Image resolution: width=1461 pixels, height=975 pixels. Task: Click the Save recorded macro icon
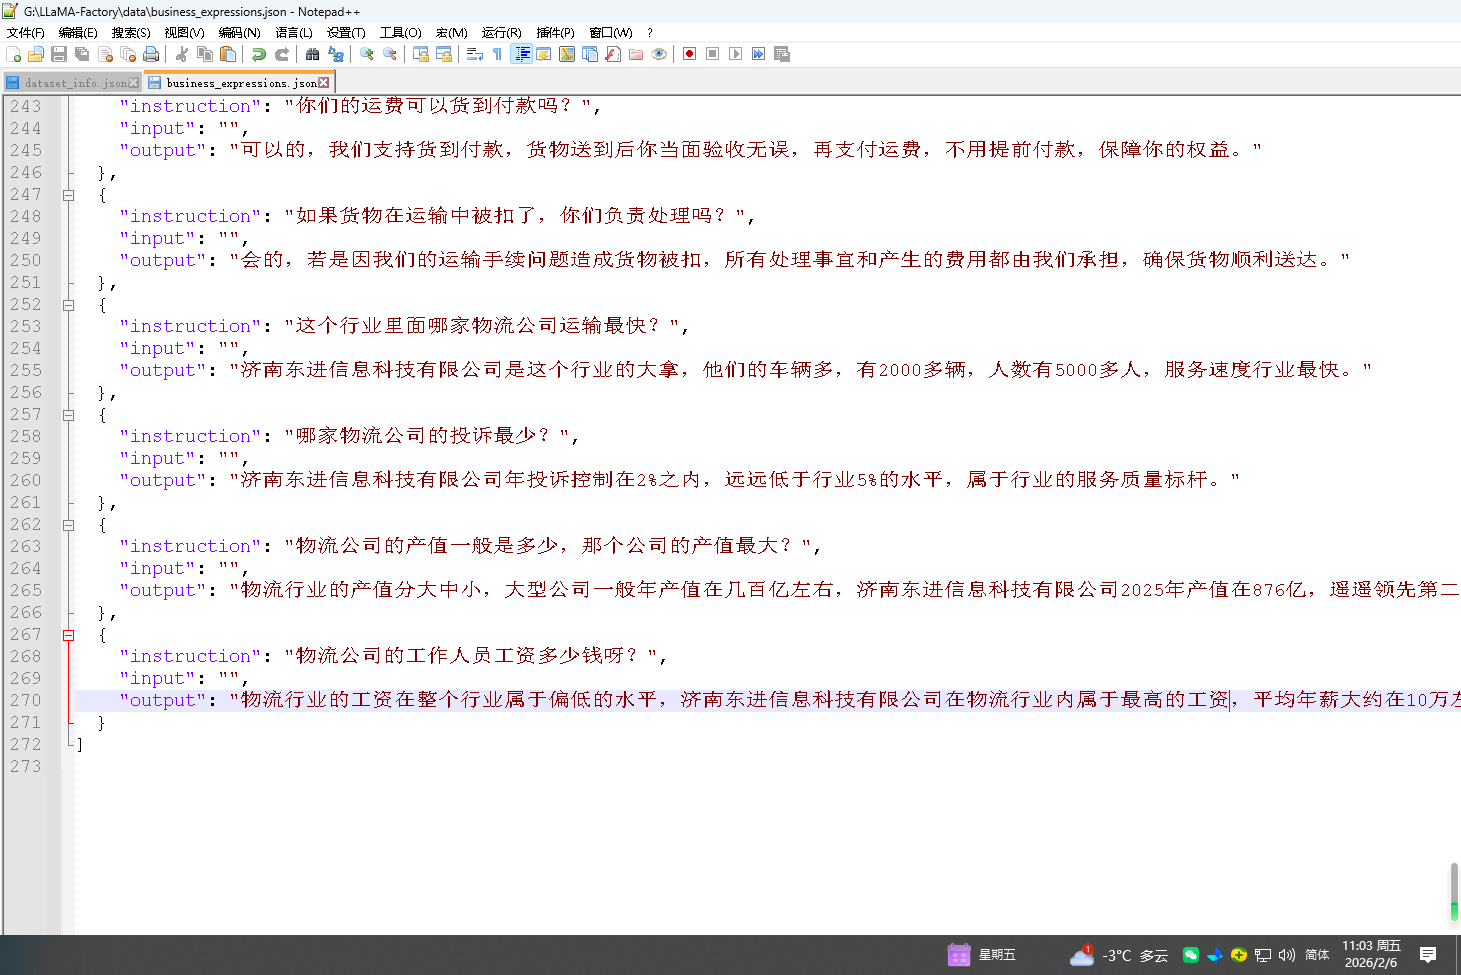pos(781,54)
